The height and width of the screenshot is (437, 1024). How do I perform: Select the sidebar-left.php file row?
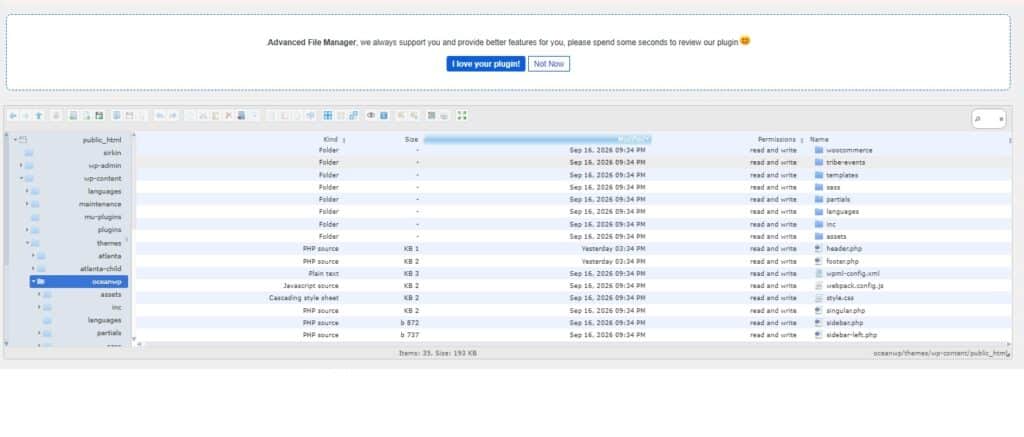tap(573, 335)
